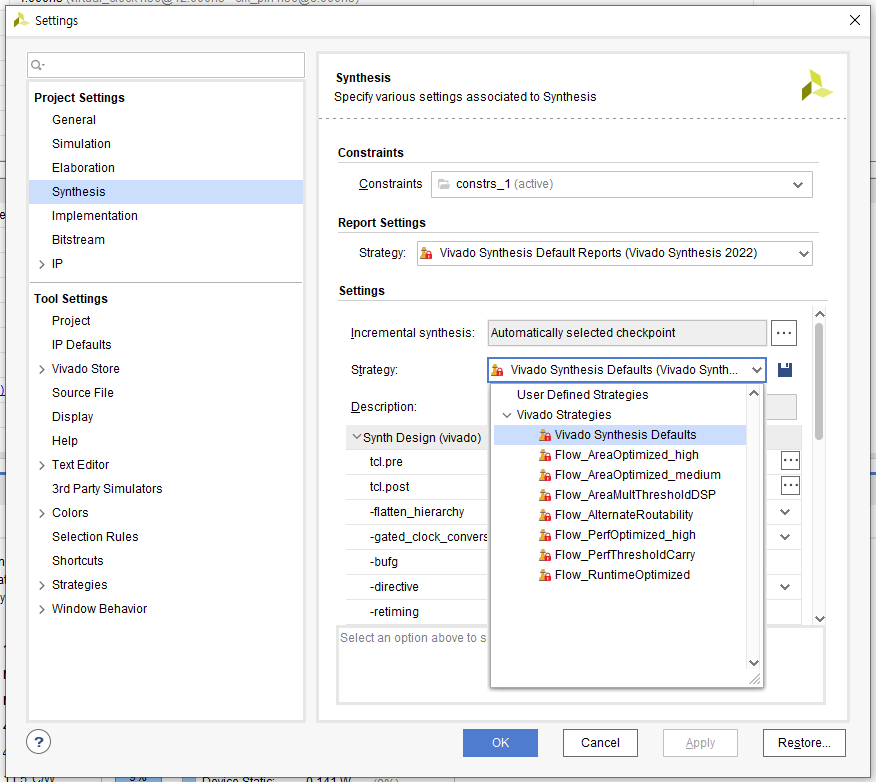Expand the Colors node
This screenshot has height=782, width=876.
pos(41,513)
